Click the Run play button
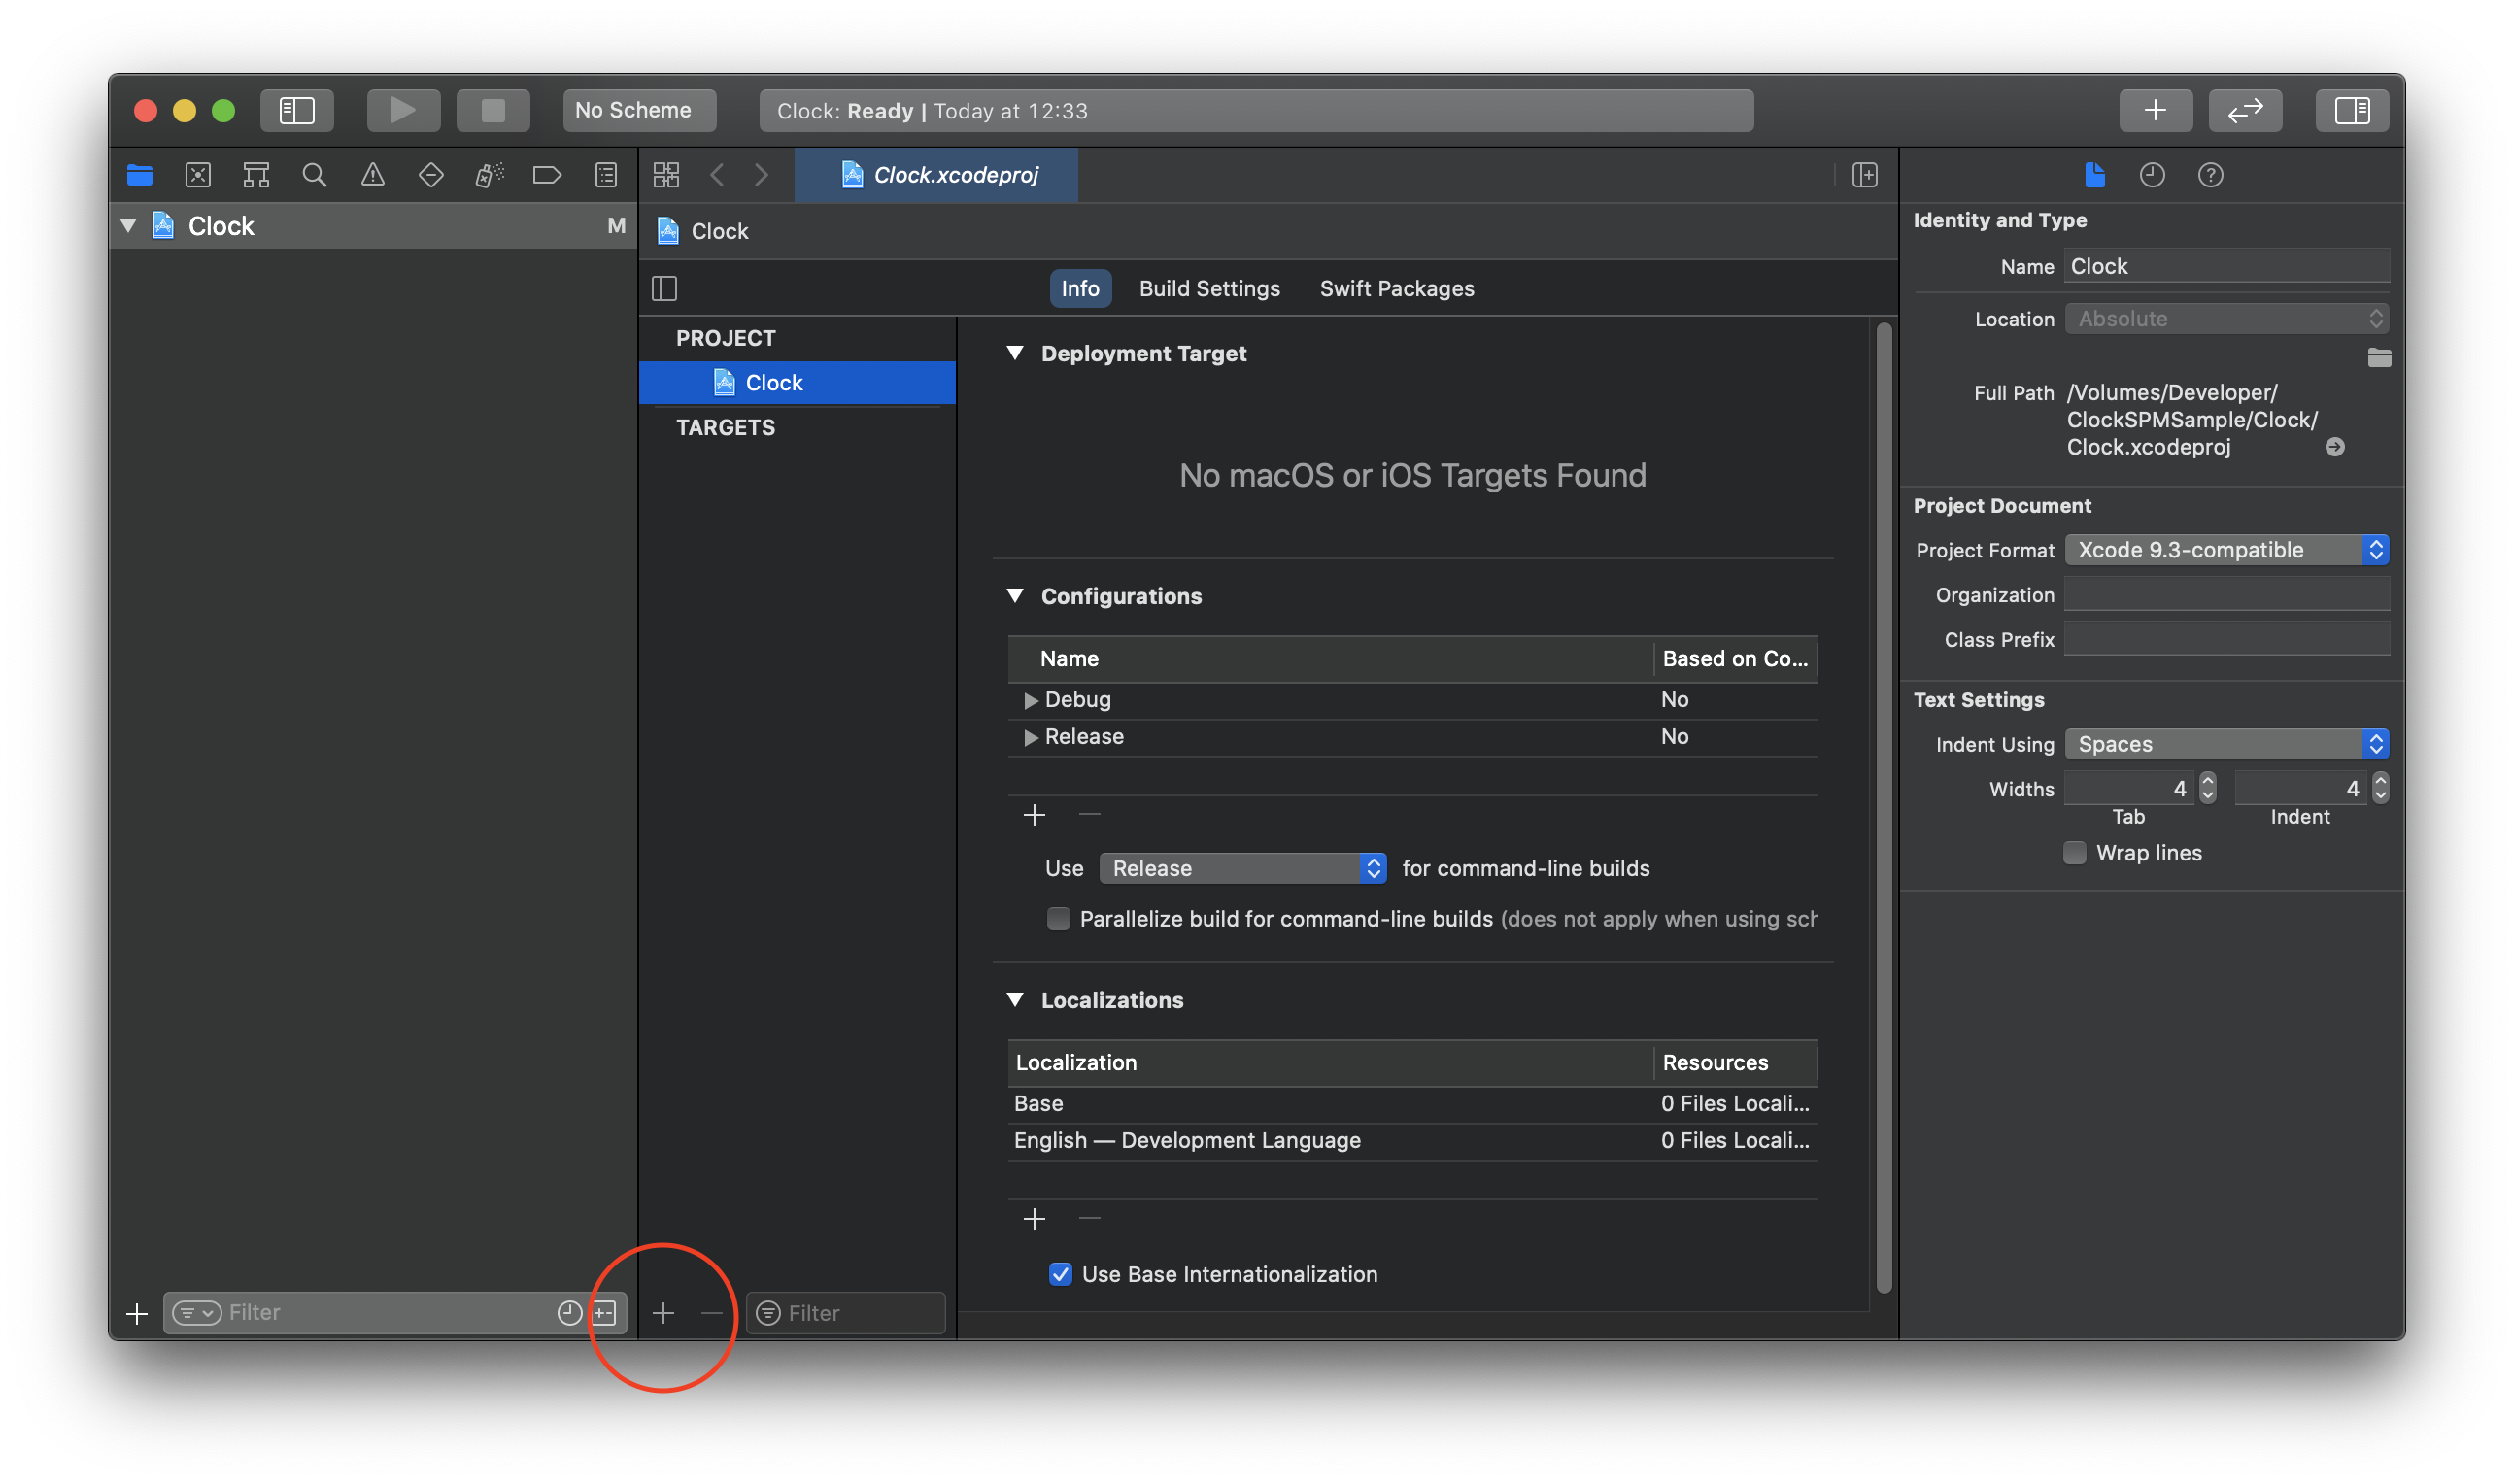The height and width of the screenshot is (1484, 2514). point(403,110)
